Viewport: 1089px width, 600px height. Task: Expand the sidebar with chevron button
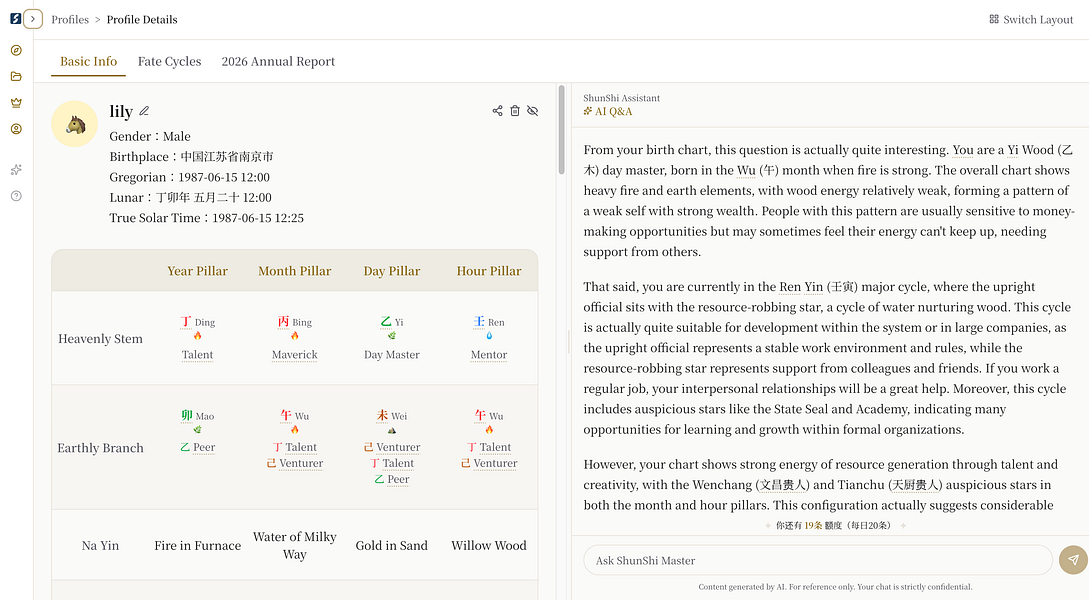point(33,19)
